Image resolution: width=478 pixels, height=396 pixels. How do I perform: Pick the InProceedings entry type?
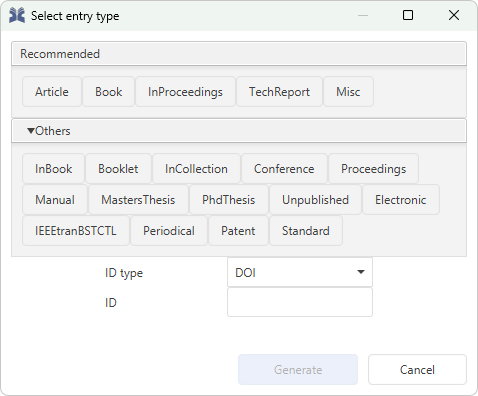tap(185, 92)
